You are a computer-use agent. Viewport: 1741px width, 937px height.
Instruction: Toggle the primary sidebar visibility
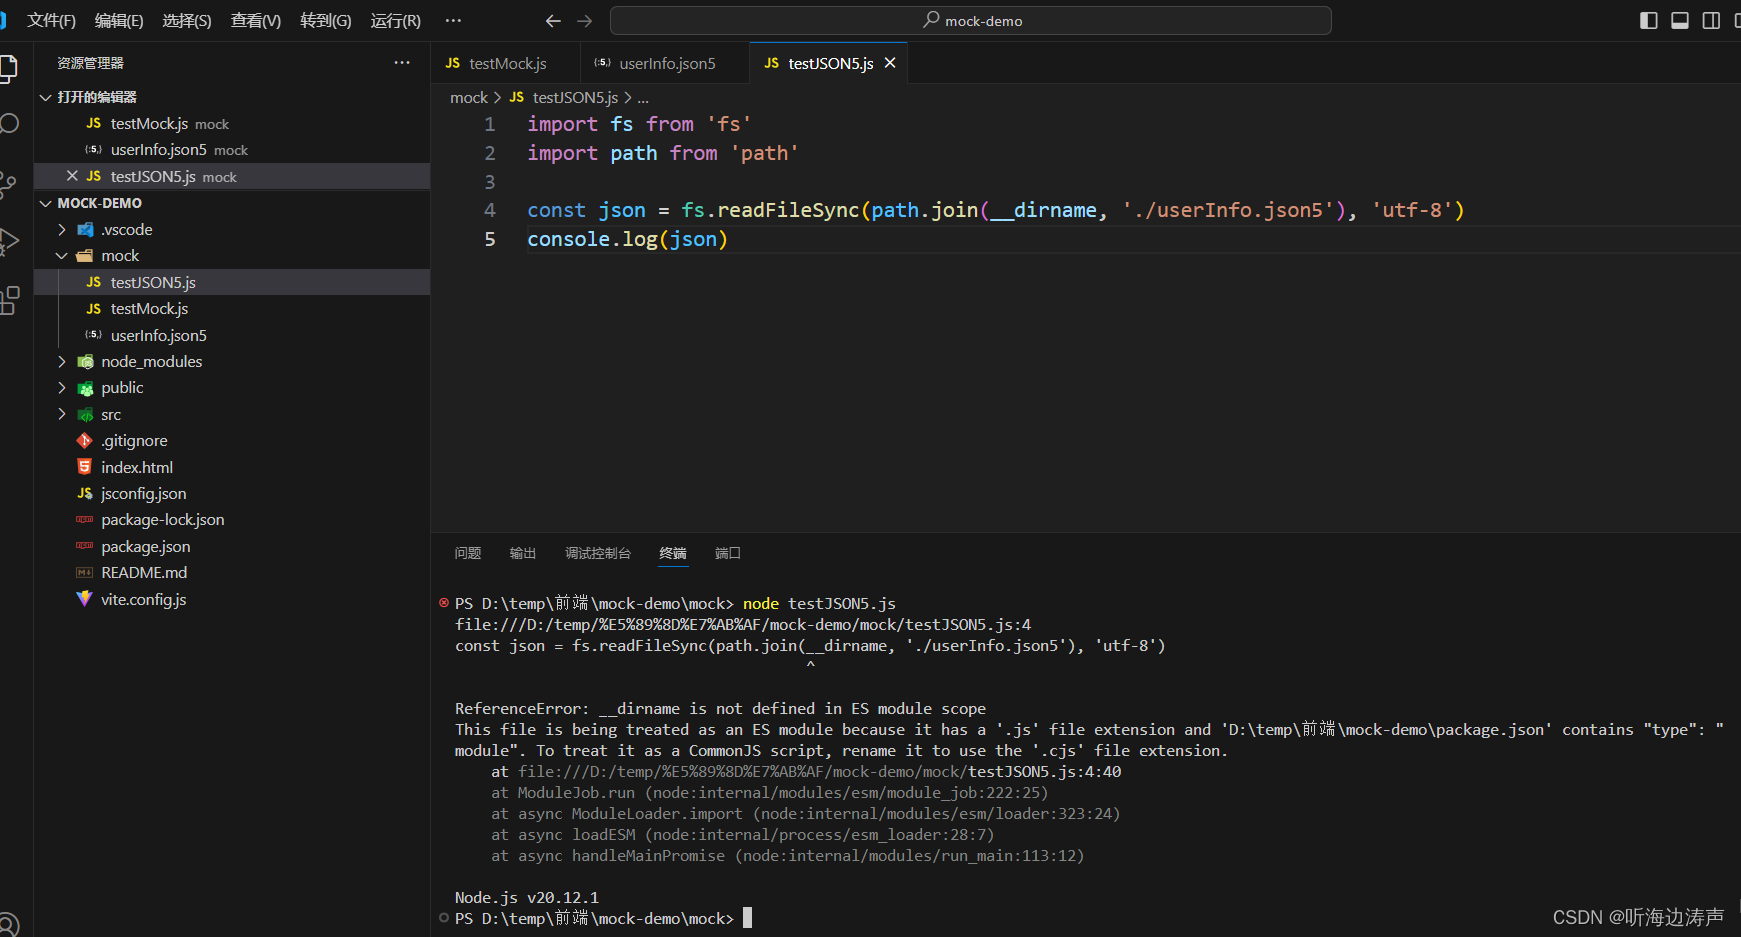pyautogui.click(x=1648, y=20)
